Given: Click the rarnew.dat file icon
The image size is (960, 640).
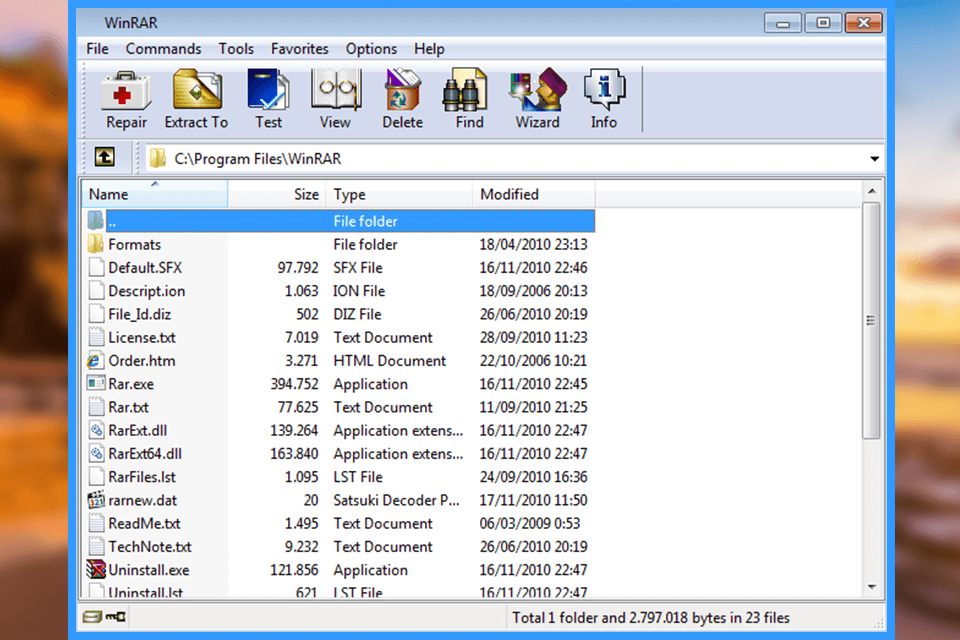Looking at the screenshot, I should coord(96,500).
